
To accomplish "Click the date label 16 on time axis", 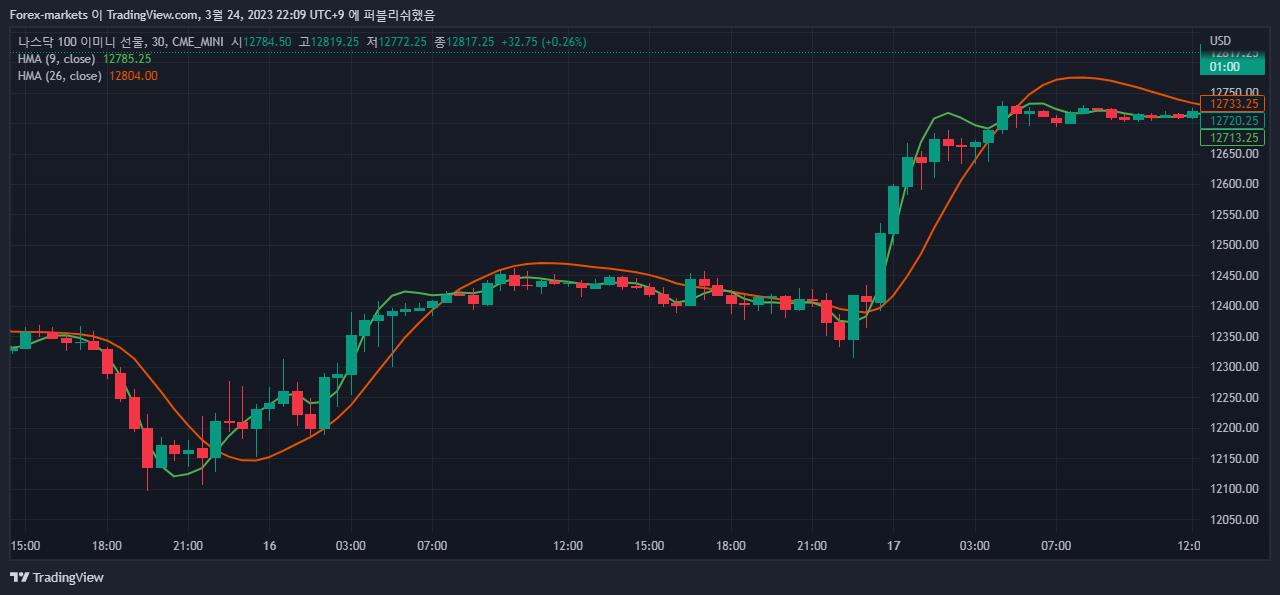I will (x=270, y=546).
